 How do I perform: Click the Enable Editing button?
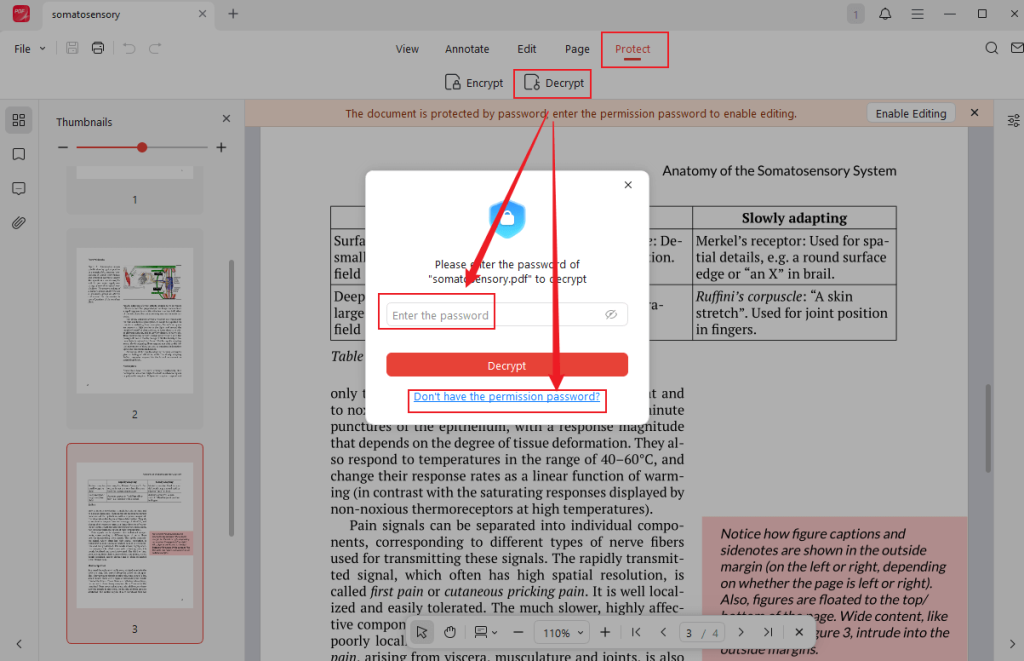910,113
